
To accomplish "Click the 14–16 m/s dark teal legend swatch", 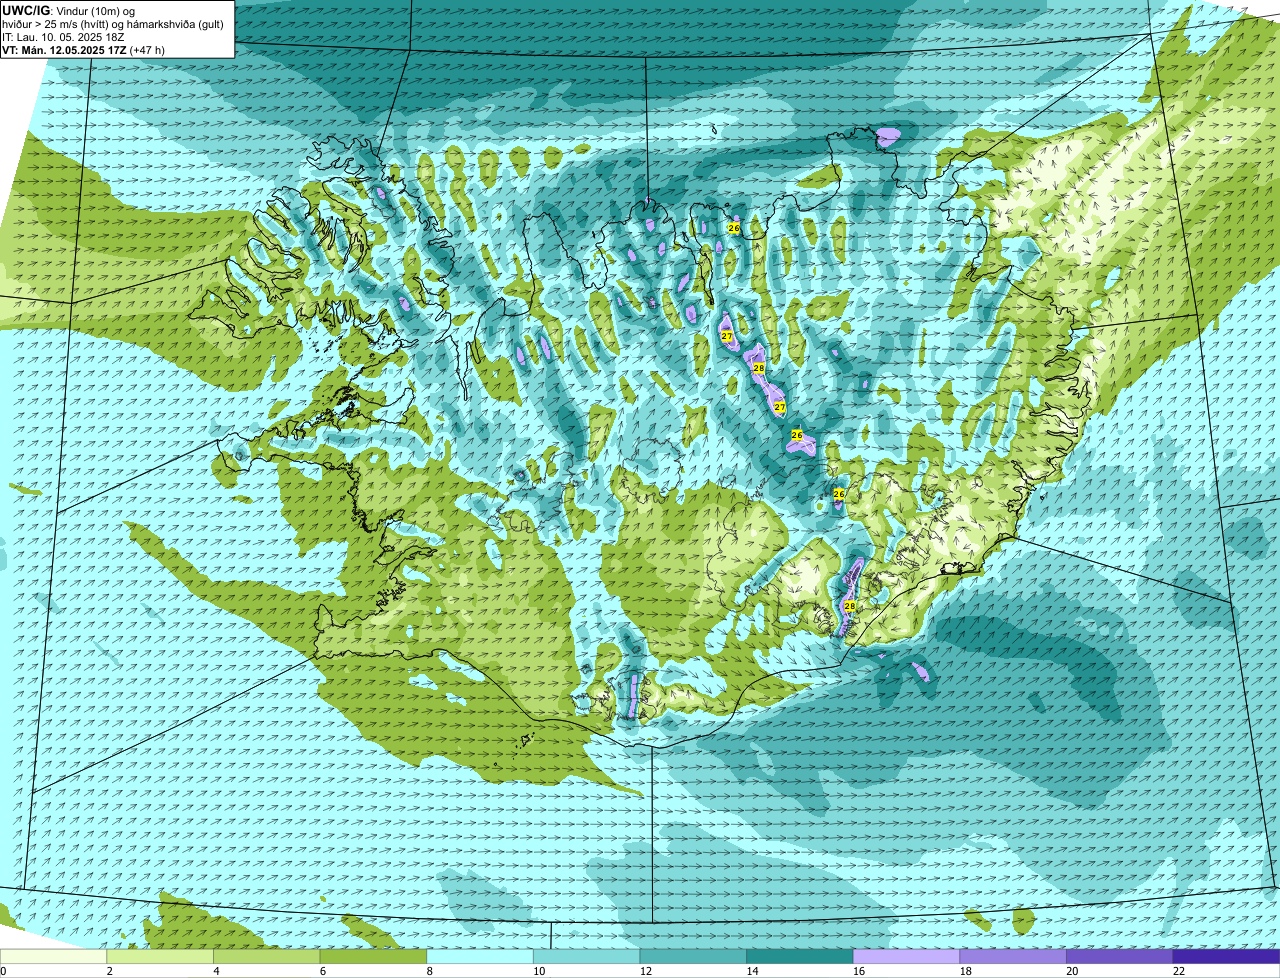I will 800,956.
